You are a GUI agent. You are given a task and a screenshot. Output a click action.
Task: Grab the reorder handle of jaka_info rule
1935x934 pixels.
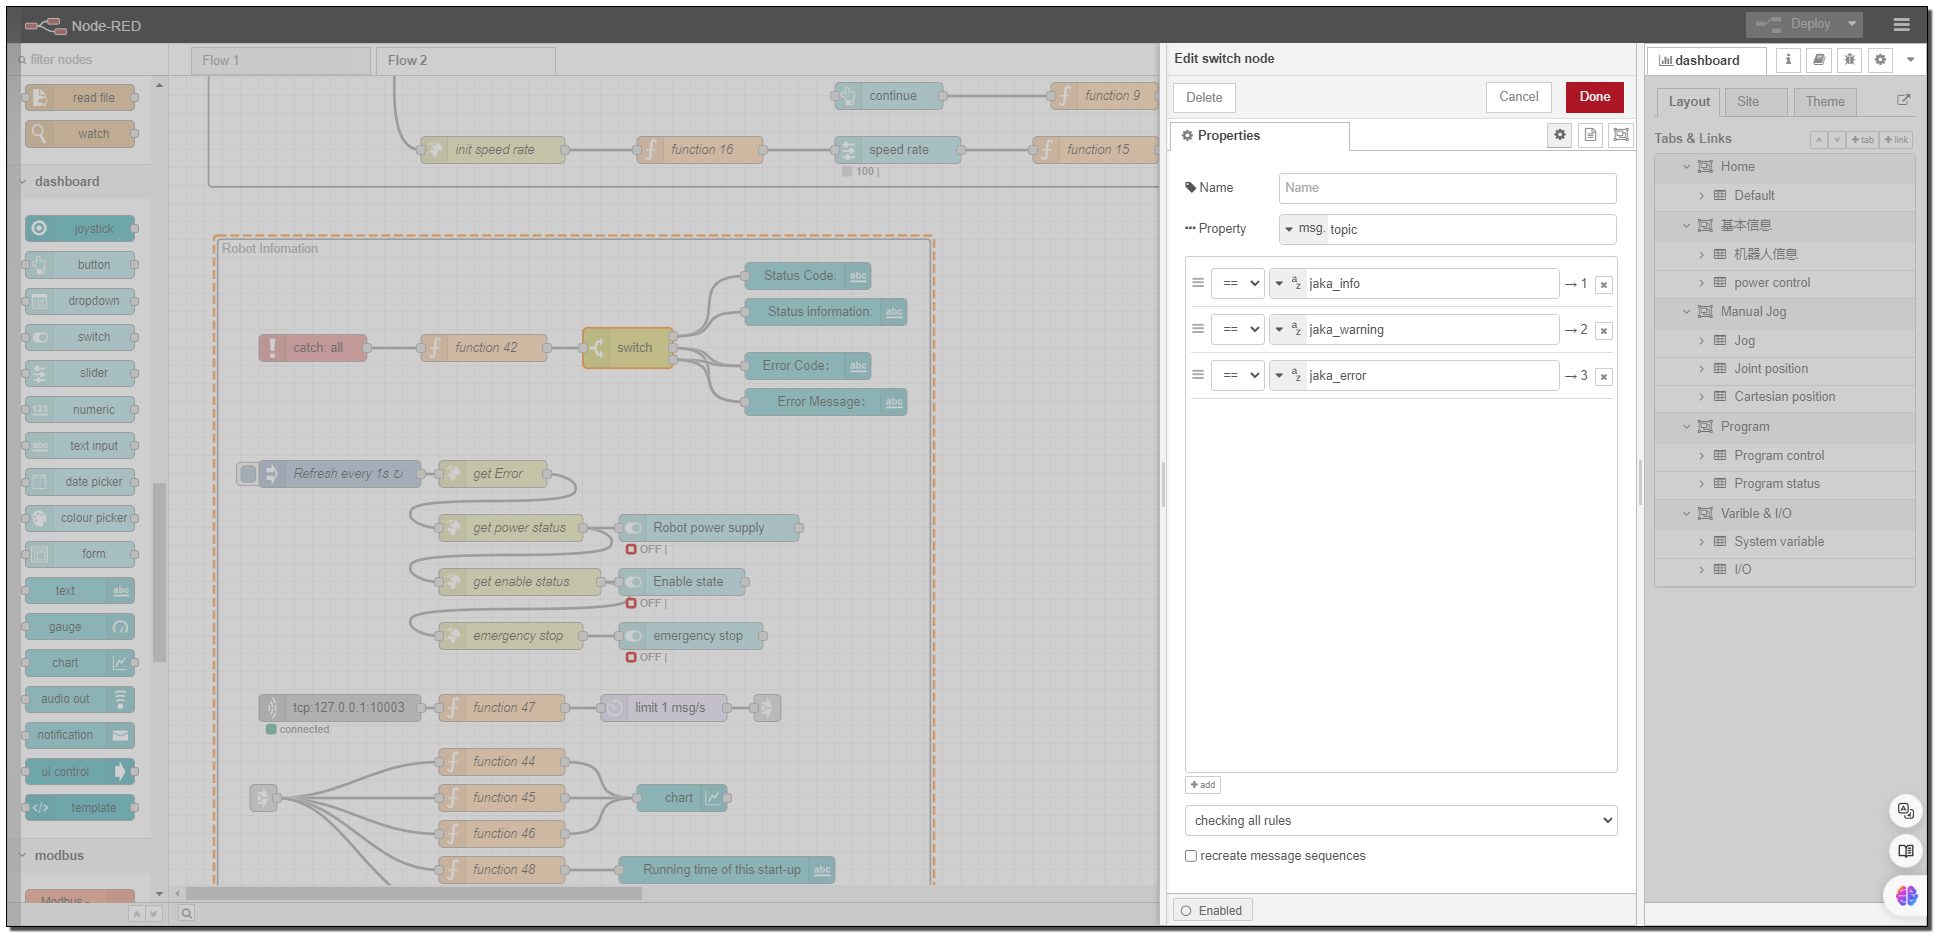(1198, 283)
